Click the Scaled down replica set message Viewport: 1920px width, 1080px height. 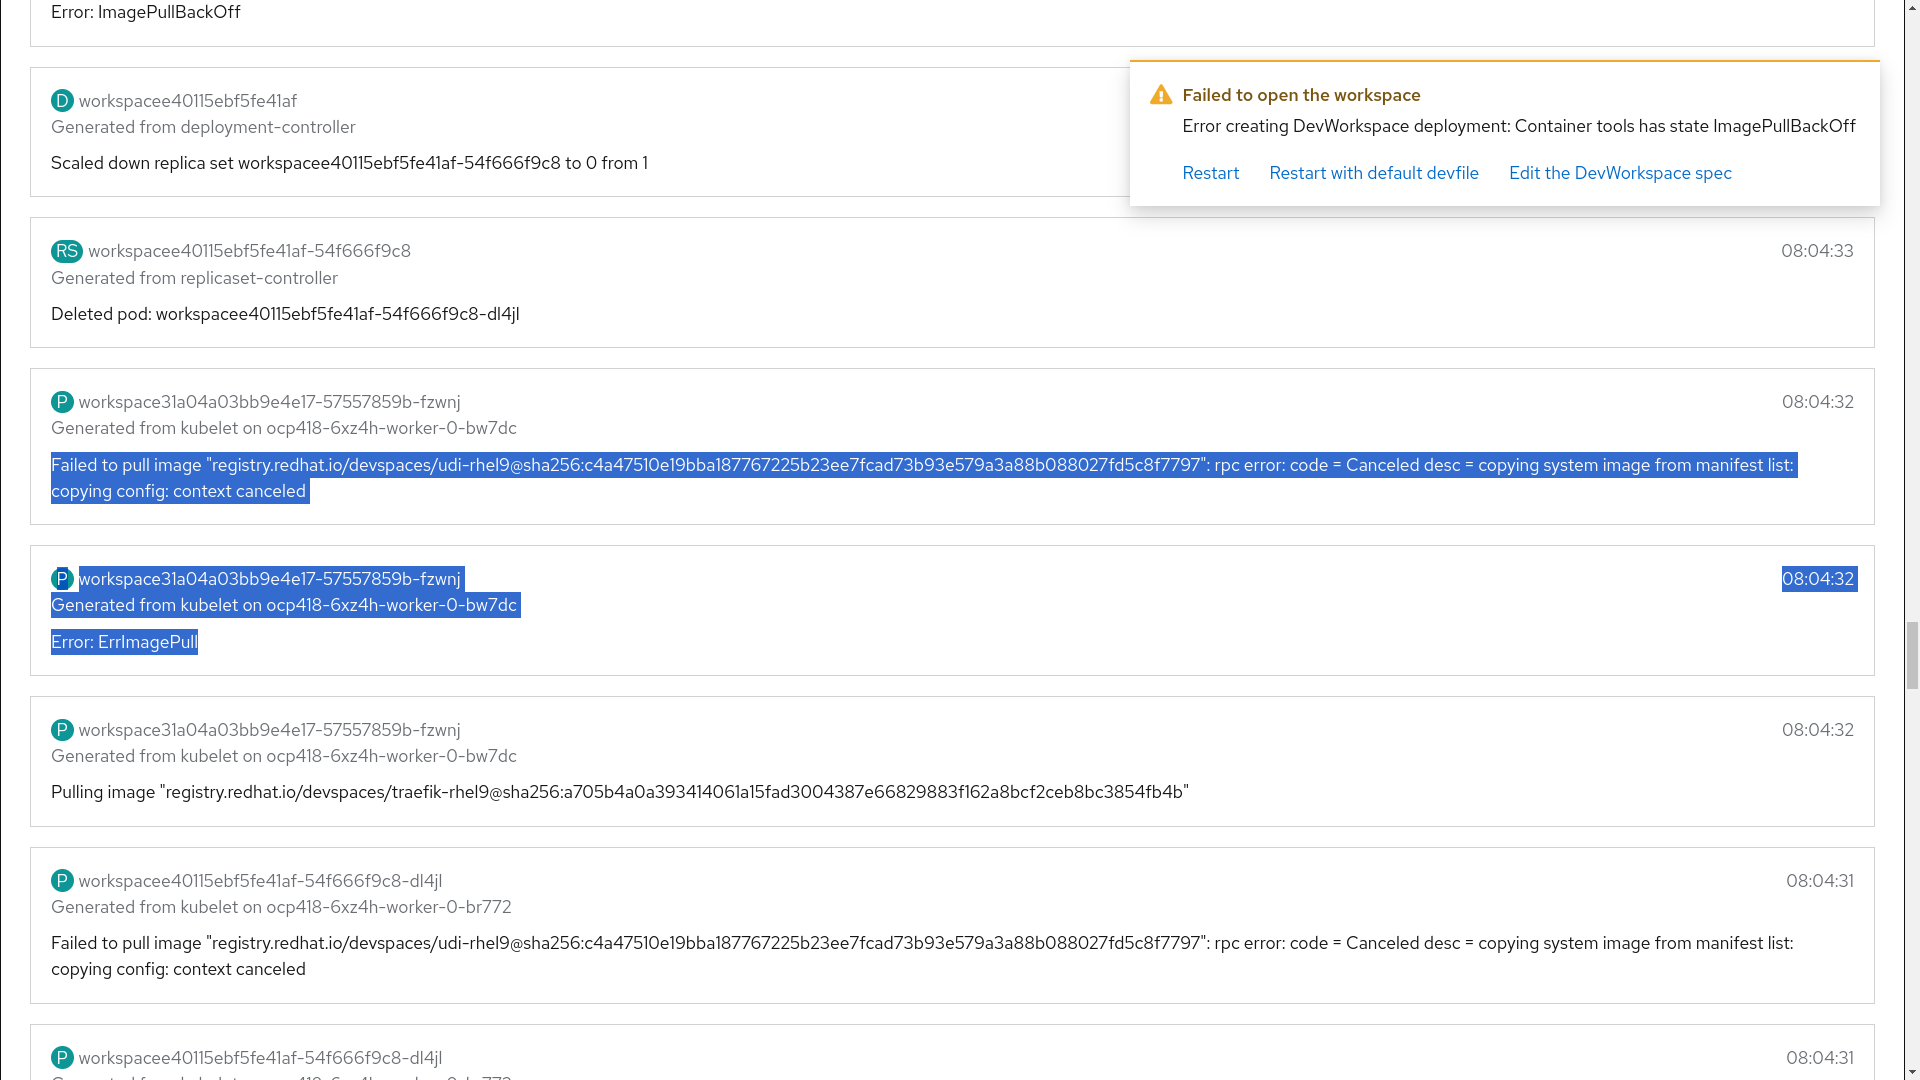pyautogui.click(x=349, y=163)
